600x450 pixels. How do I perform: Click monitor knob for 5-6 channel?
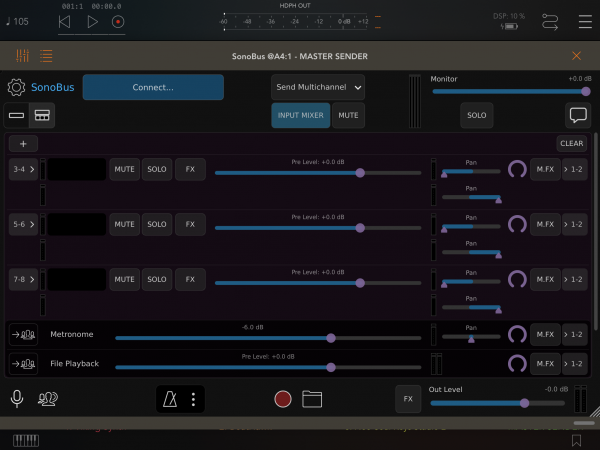517,224
